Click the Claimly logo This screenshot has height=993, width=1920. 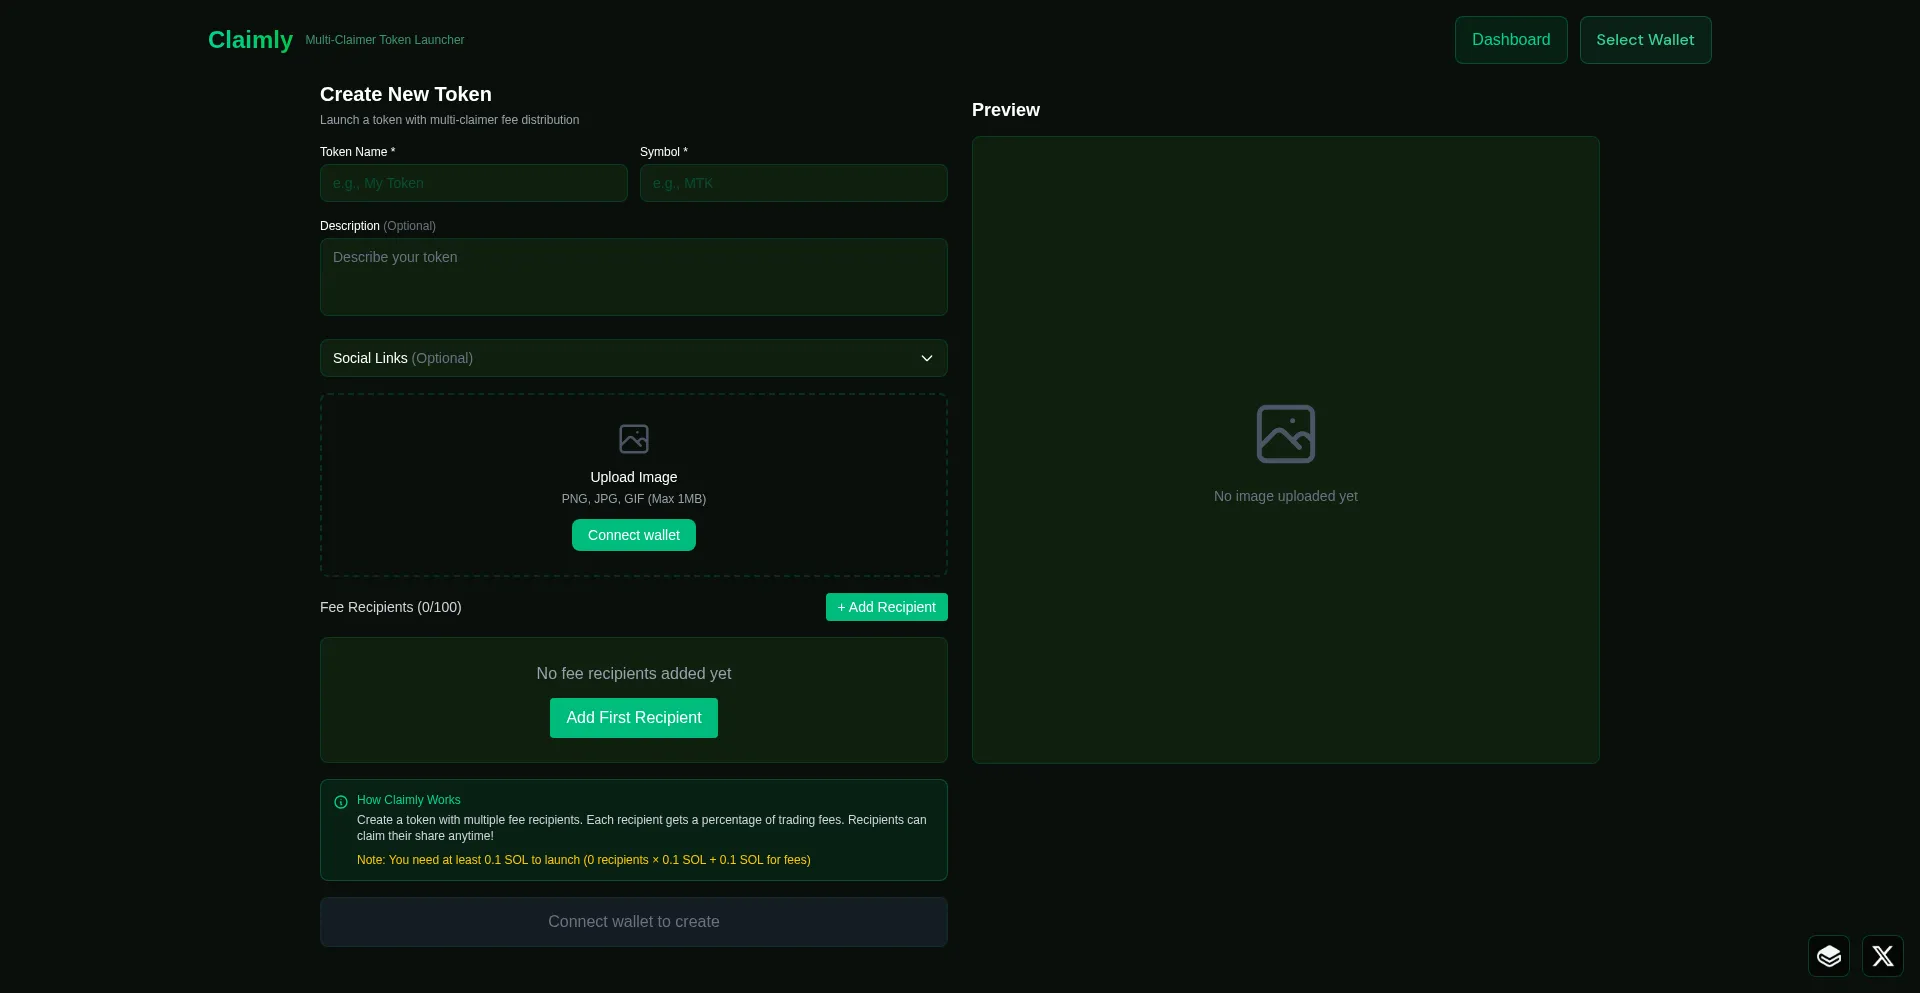point(250,40)
